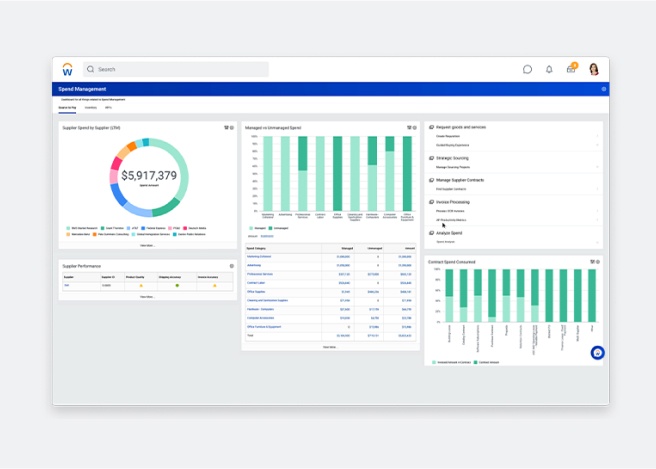Click gear icon on Supplier Spend card
656x469 pixels.
point(232,128)
